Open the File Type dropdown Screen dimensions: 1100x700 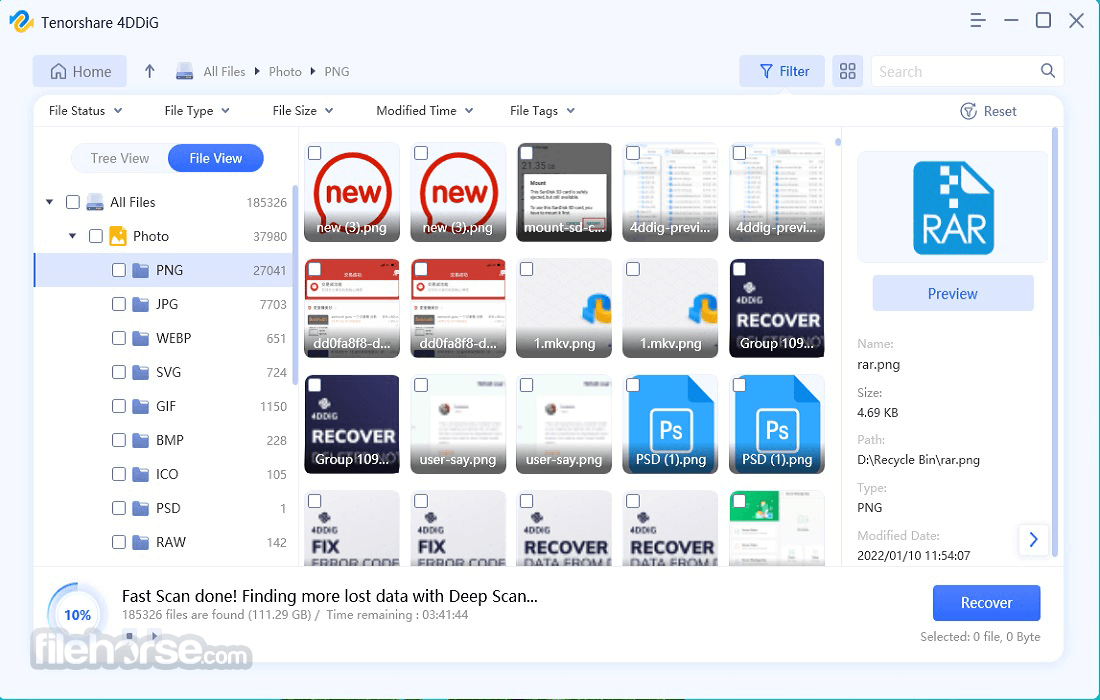tap(197, 110)
